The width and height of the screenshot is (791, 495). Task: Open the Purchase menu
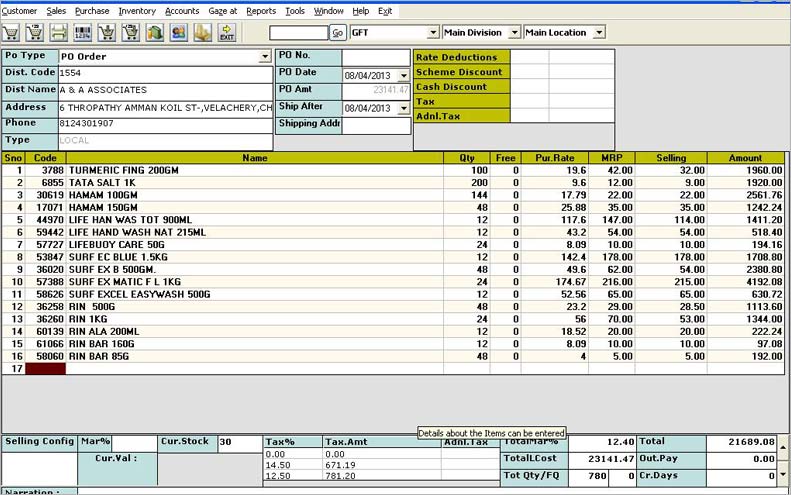[x=92, y=11]
